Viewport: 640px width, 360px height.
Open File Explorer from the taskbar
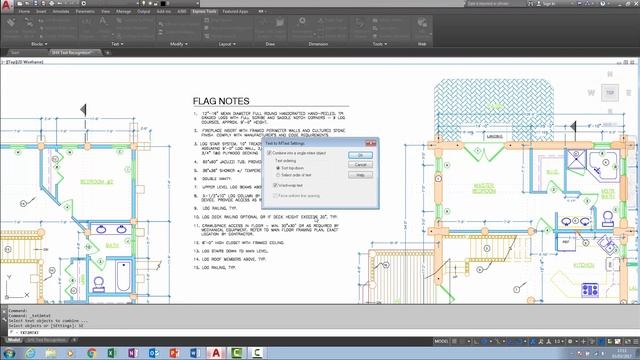[51, 353]
